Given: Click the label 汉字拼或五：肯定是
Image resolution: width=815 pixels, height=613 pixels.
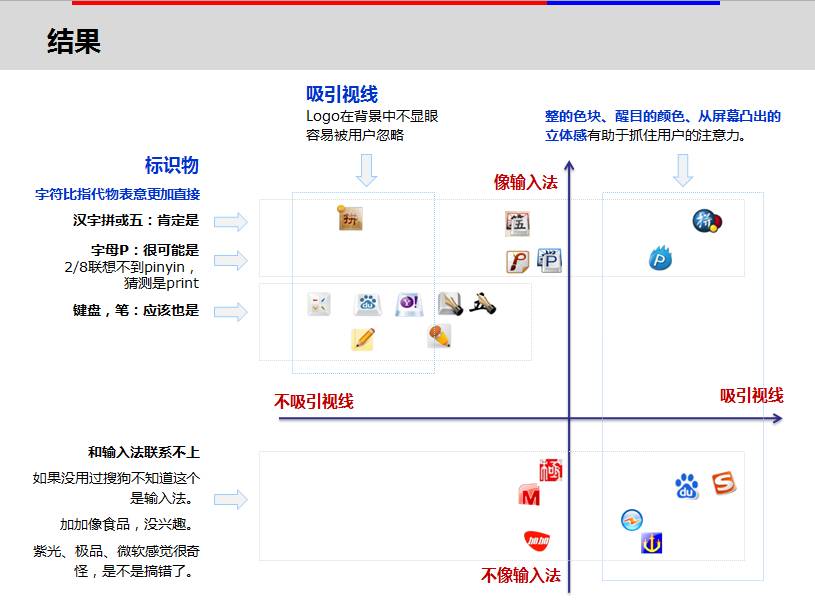Looking at the screenshot, I should tap(136, 220).
